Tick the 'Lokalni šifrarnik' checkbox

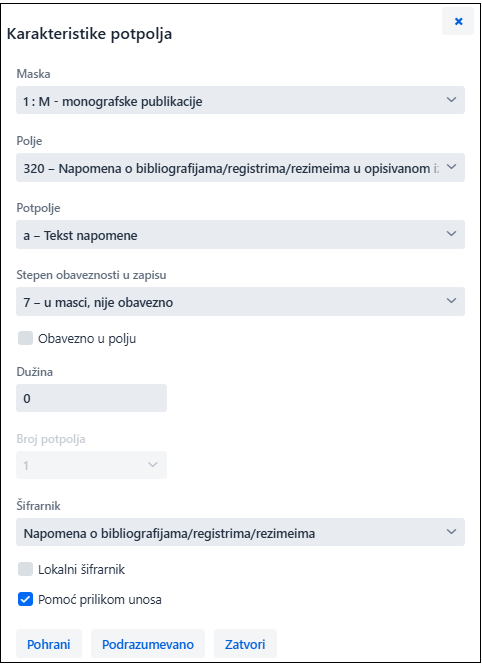(25, 569)
